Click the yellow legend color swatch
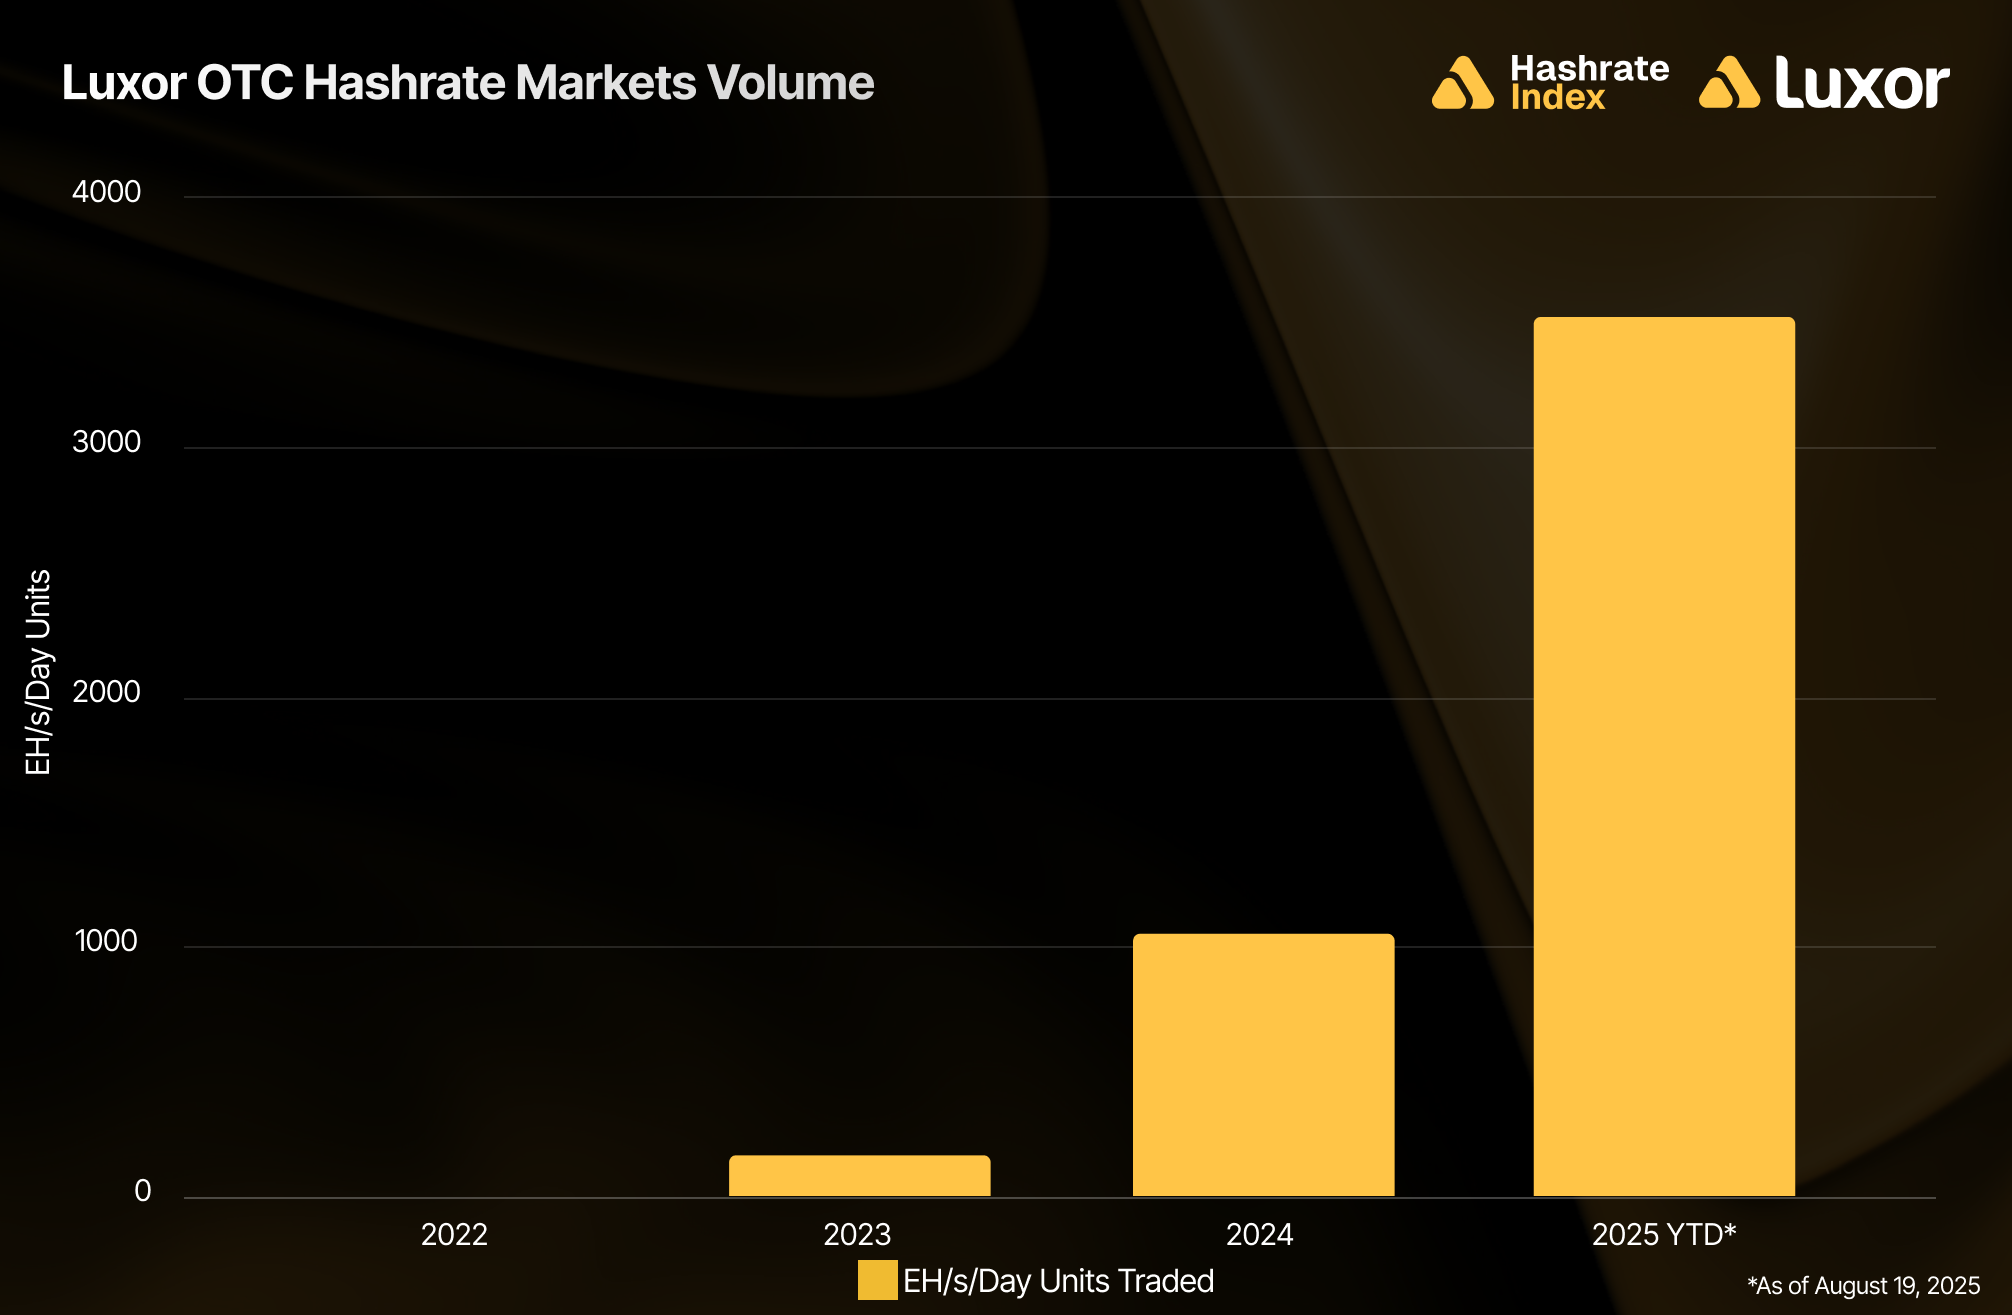The height and width of the screenshot is (1315, 2012). click(877, 1280)
